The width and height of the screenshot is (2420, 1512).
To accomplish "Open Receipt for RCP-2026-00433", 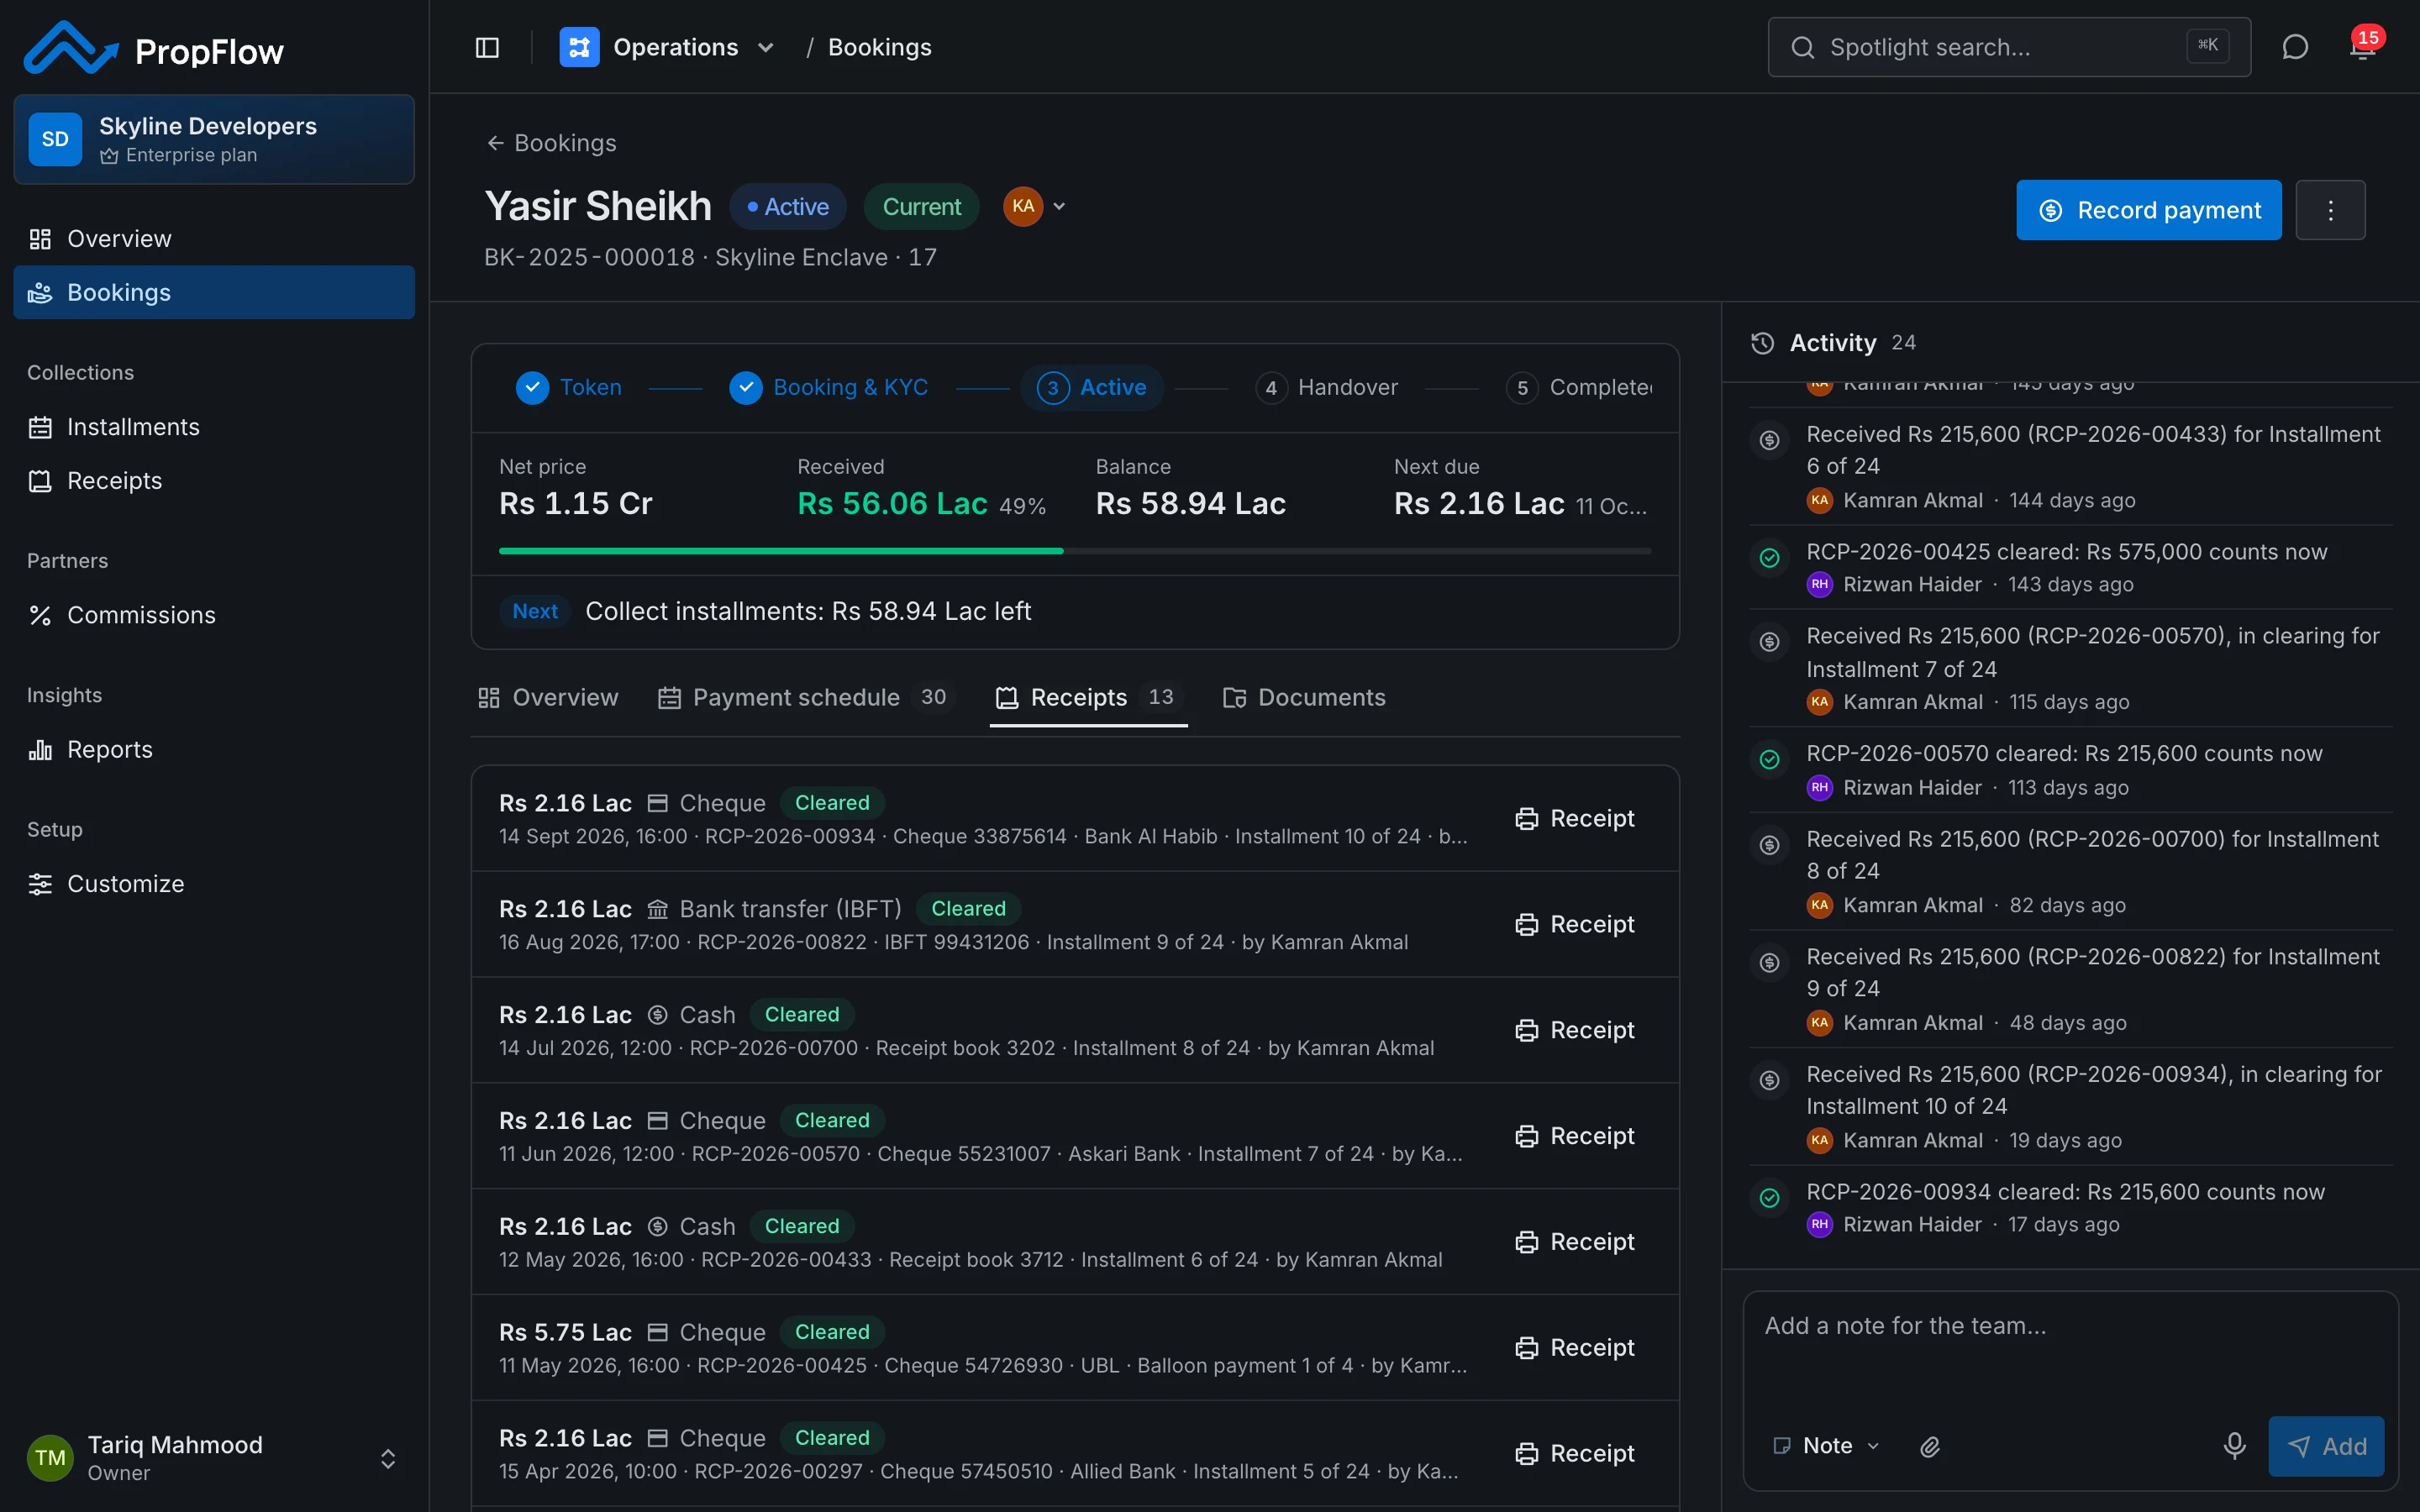I will click(1574, 1242).
